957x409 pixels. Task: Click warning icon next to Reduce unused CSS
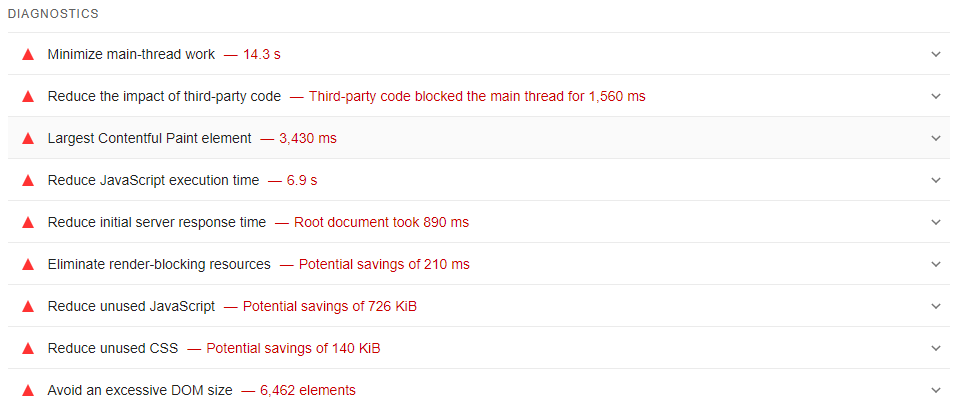click(x=28, y=348)
